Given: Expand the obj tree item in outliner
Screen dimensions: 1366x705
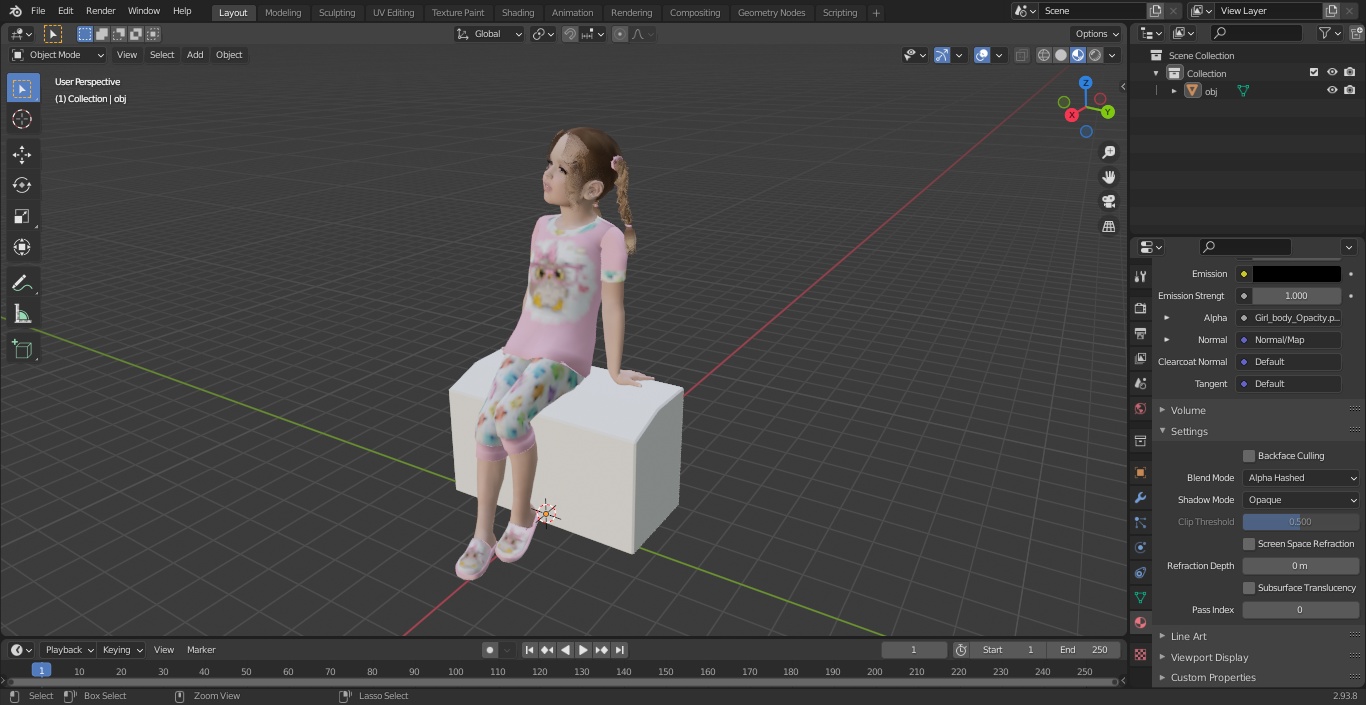Looking at the screenshot, I should [x=1174, y=91].
